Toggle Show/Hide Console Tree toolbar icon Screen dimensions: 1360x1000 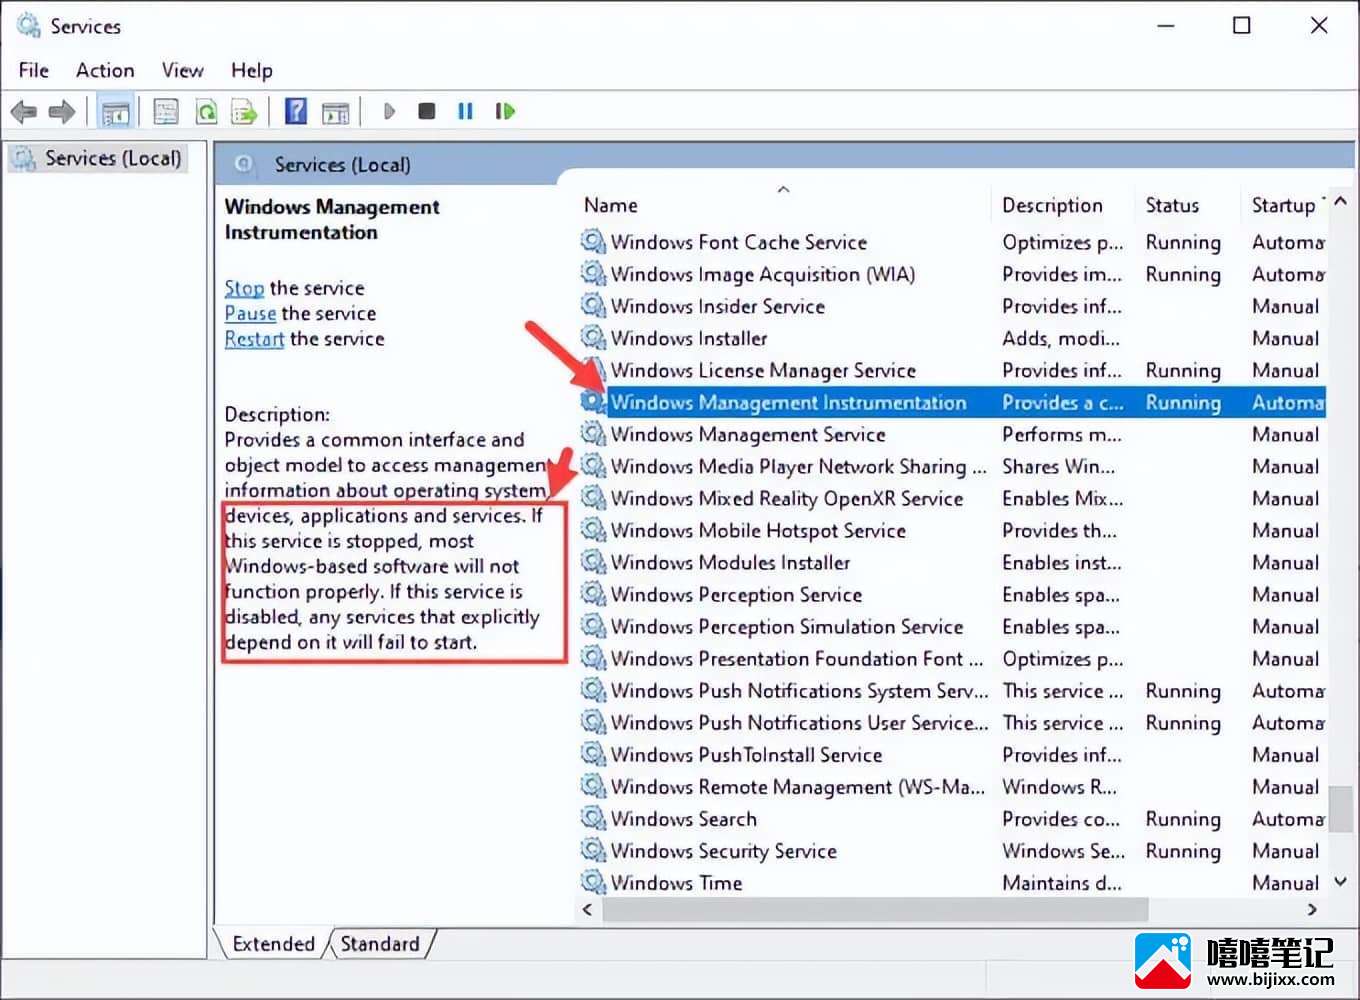116,111
